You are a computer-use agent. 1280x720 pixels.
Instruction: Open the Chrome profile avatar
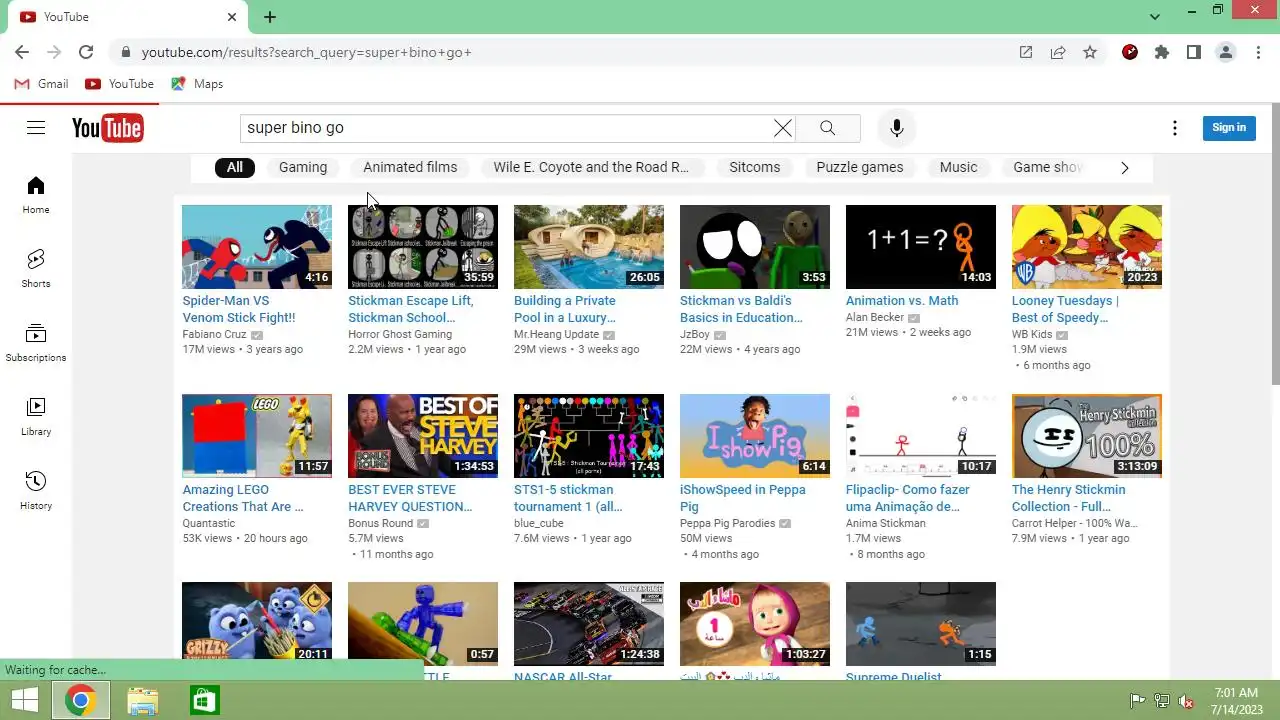[x=1226, y=52]
